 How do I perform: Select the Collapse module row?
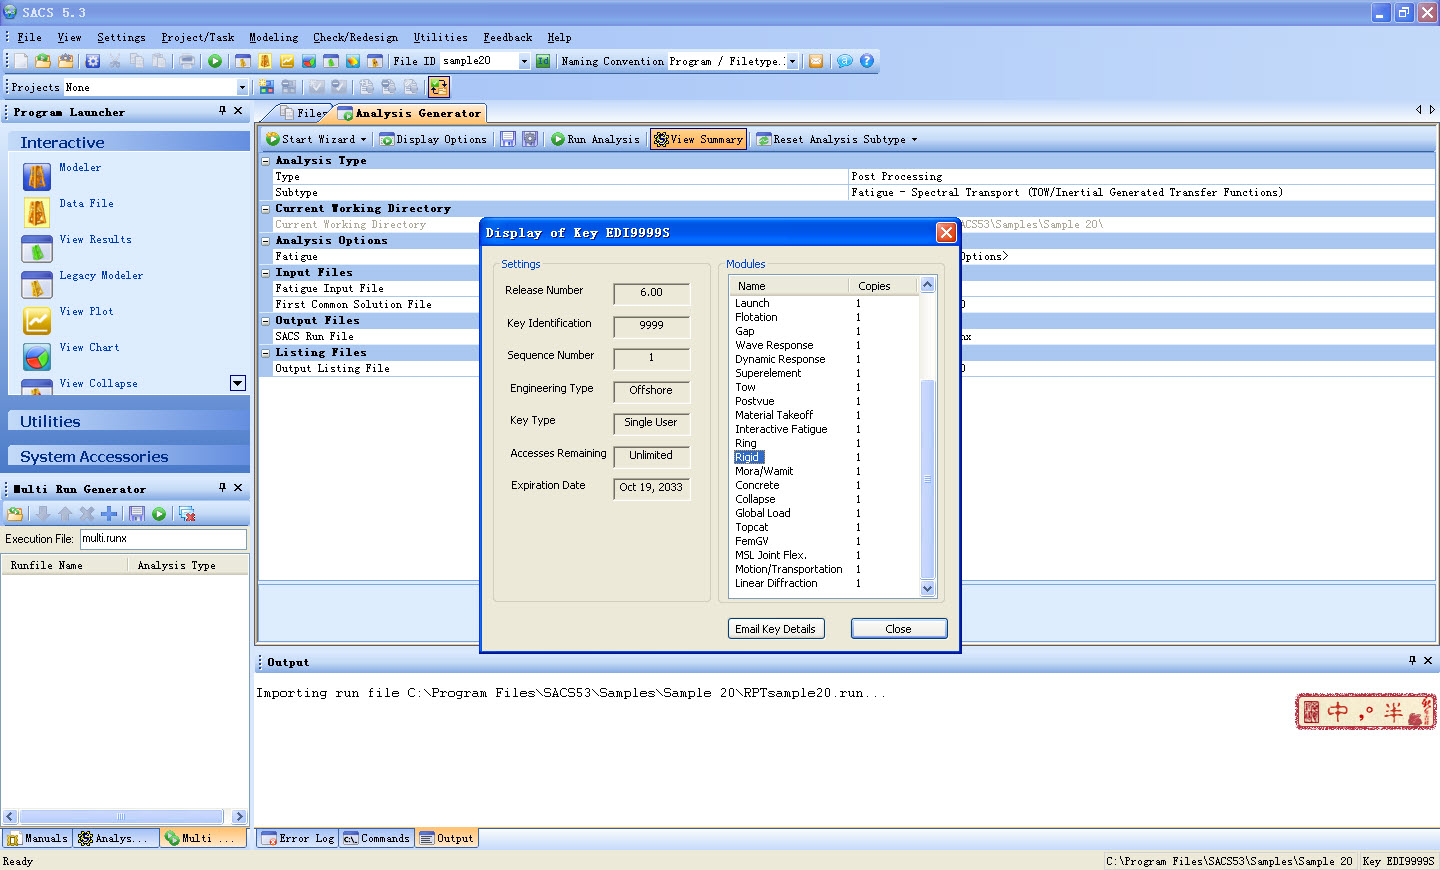tap(825, 499)
